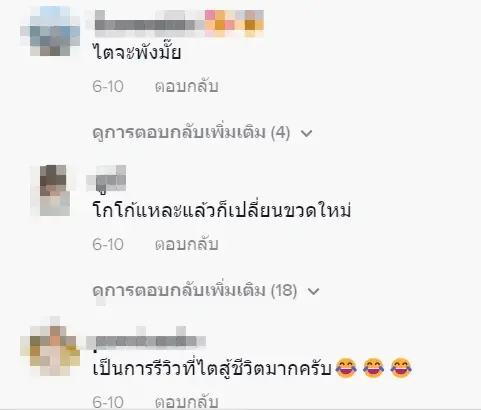
Task: Open avatar beside the ไตจะพังมั้ย comment
Action: tap(50, 31)
